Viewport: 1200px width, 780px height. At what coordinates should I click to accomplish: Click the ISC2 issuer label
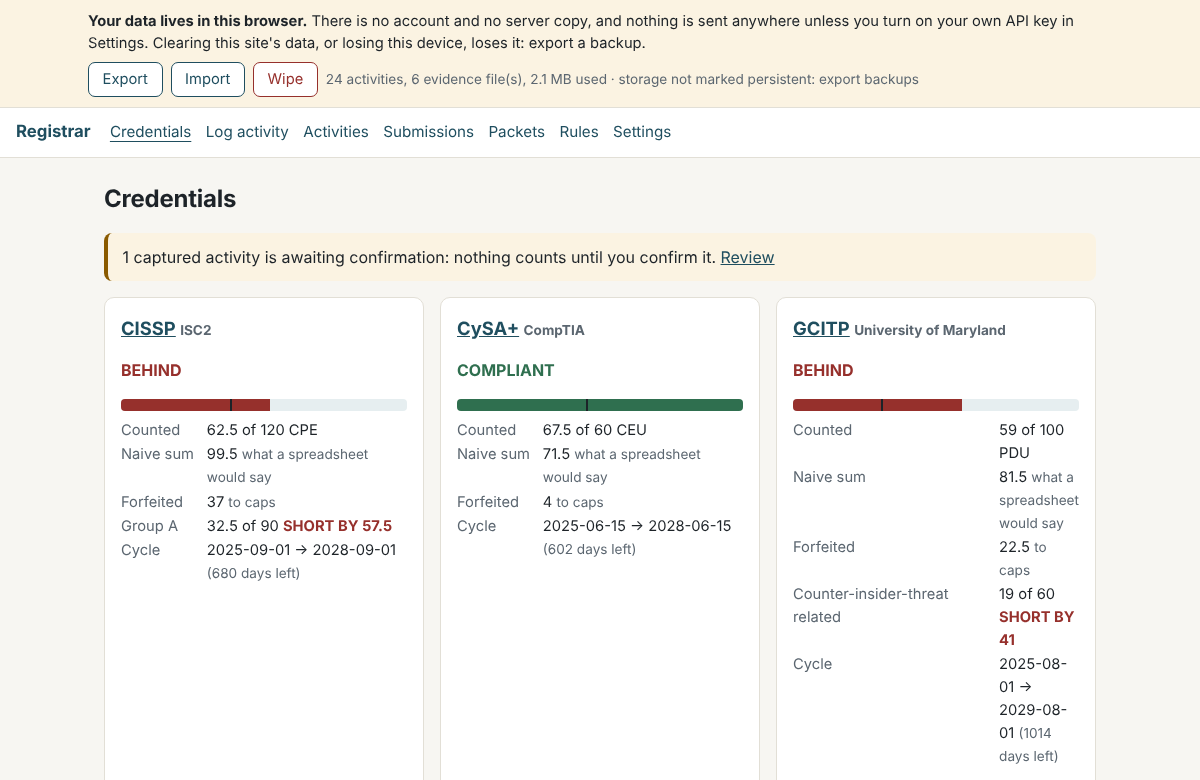[196, 330]
